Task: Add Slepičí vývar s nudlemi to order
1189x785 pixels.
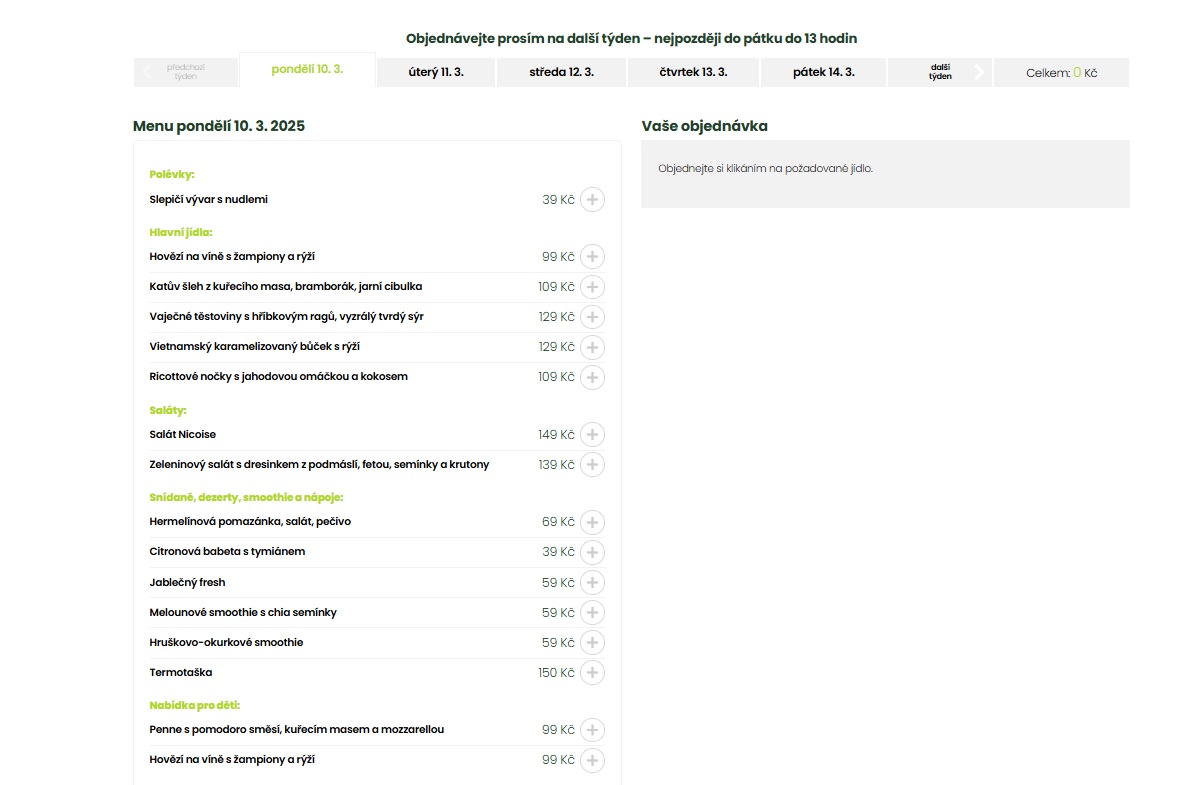Action: point(592,200)
